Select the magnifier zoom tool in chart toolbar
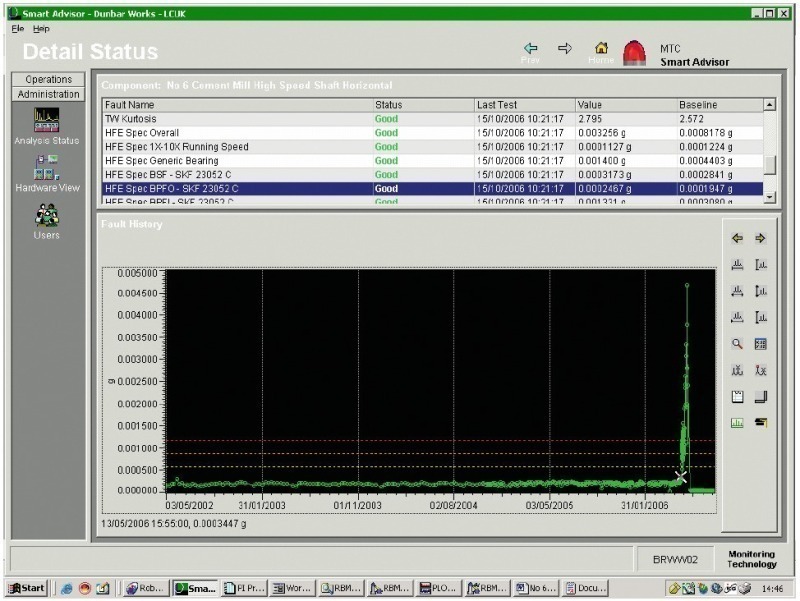This screenshot has width=800, height=601. tap(737, 343)
